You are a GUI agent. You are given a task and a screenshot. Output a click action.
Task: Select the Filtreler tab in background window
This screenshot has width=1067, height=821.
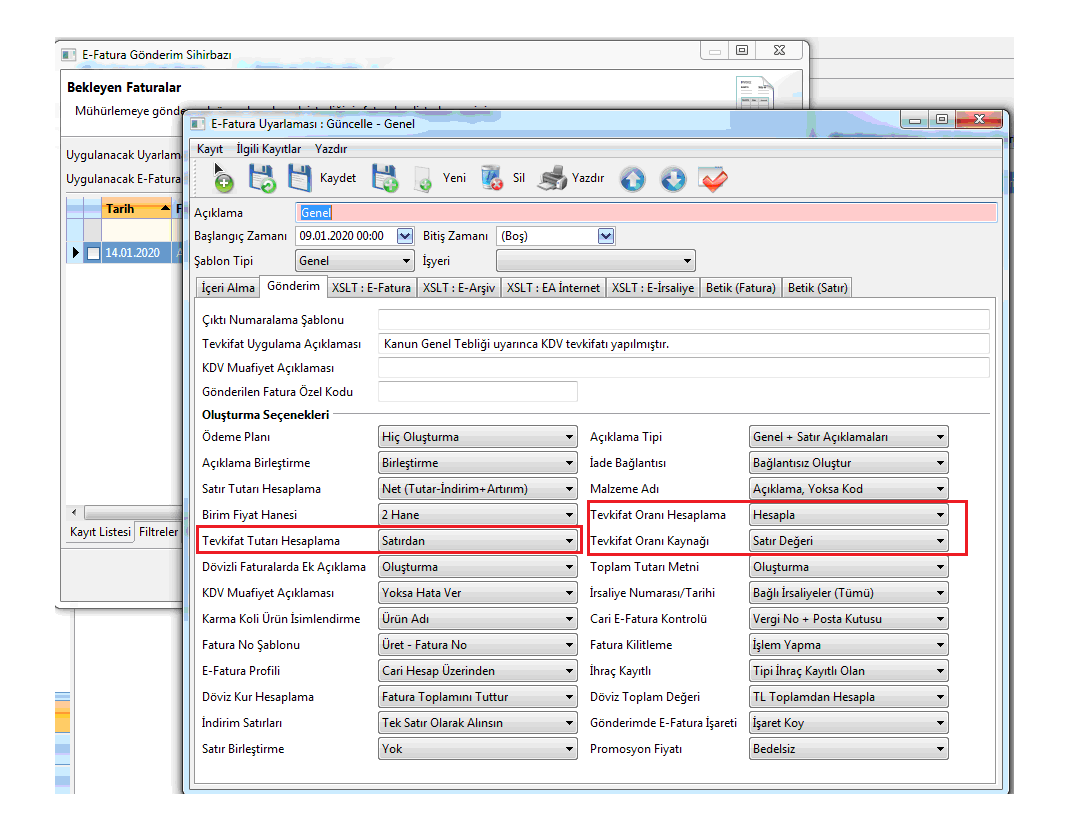[158, 532]
